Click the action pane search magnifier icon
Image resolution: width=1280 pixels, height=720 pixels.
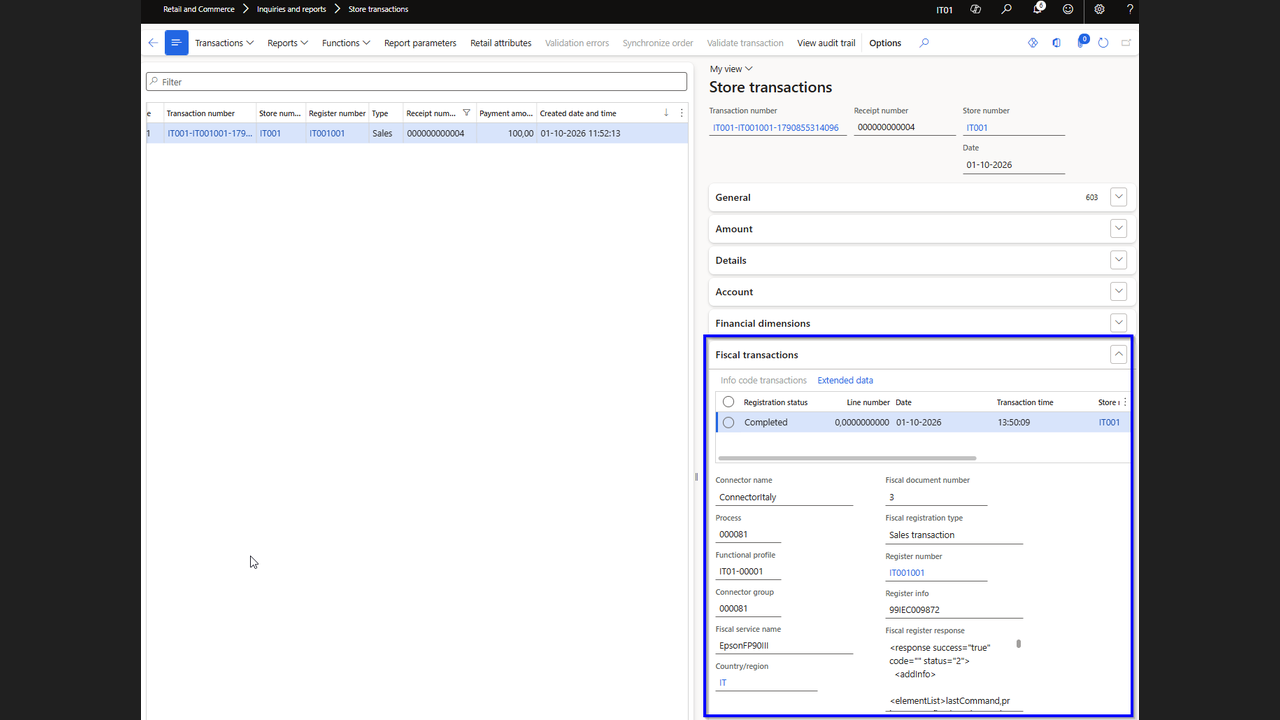tap(924, 43)
